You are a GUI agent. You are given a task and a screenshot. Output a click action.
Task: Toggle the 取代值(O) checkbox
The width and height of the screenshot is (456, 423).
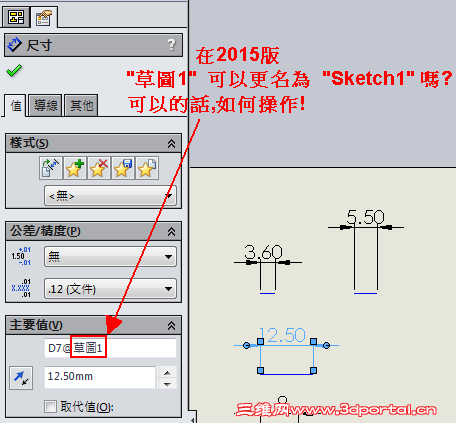(50, 406)
